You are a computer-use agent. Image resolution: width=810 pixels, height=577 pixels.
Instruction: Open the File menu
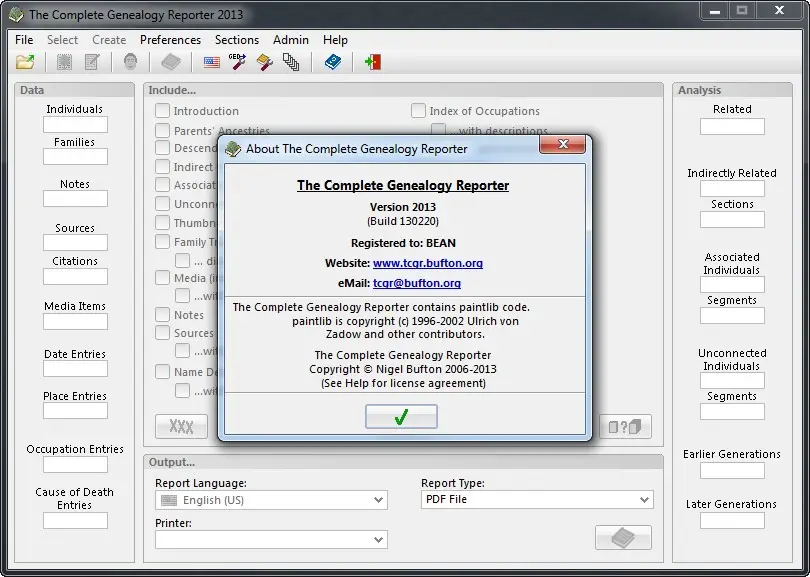24,40
